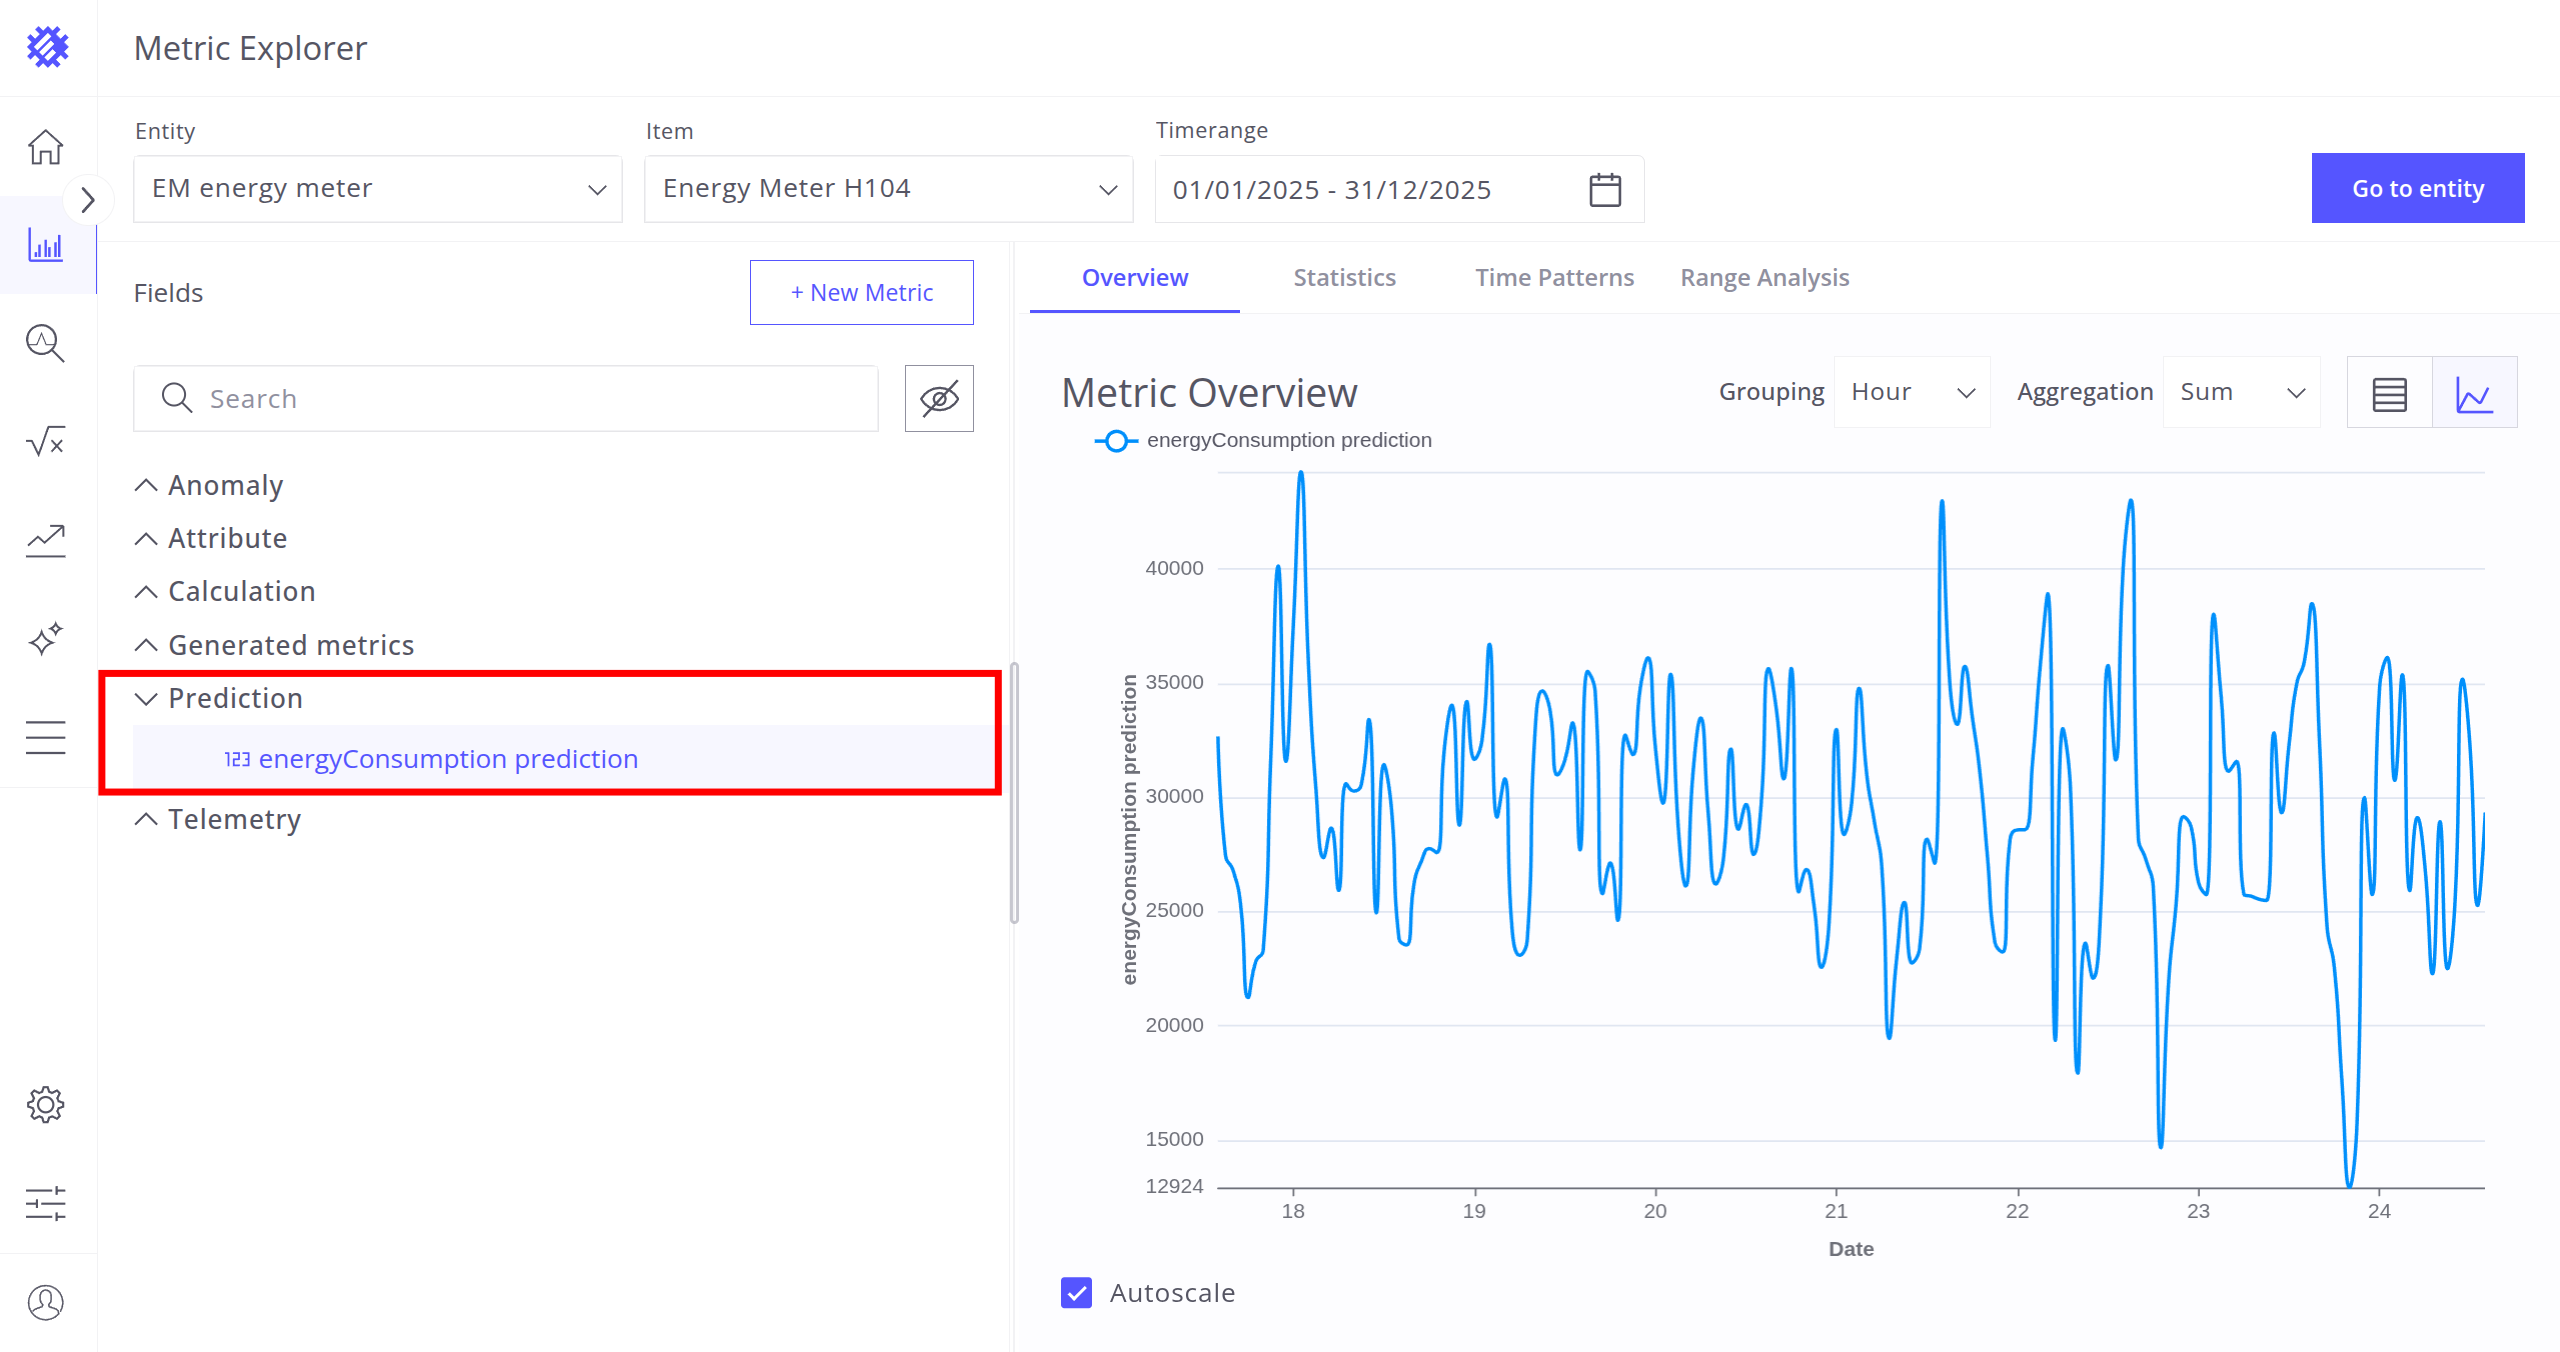The height and width of the screenshot is (1352, 2560).
Task: Click the AI sparkles sidebar icon
Action: point(46,638)
